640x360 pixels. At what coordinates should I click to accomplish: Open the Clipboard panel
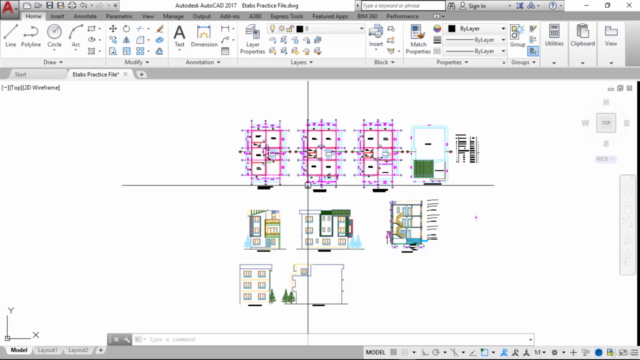[x=582, y=35]
